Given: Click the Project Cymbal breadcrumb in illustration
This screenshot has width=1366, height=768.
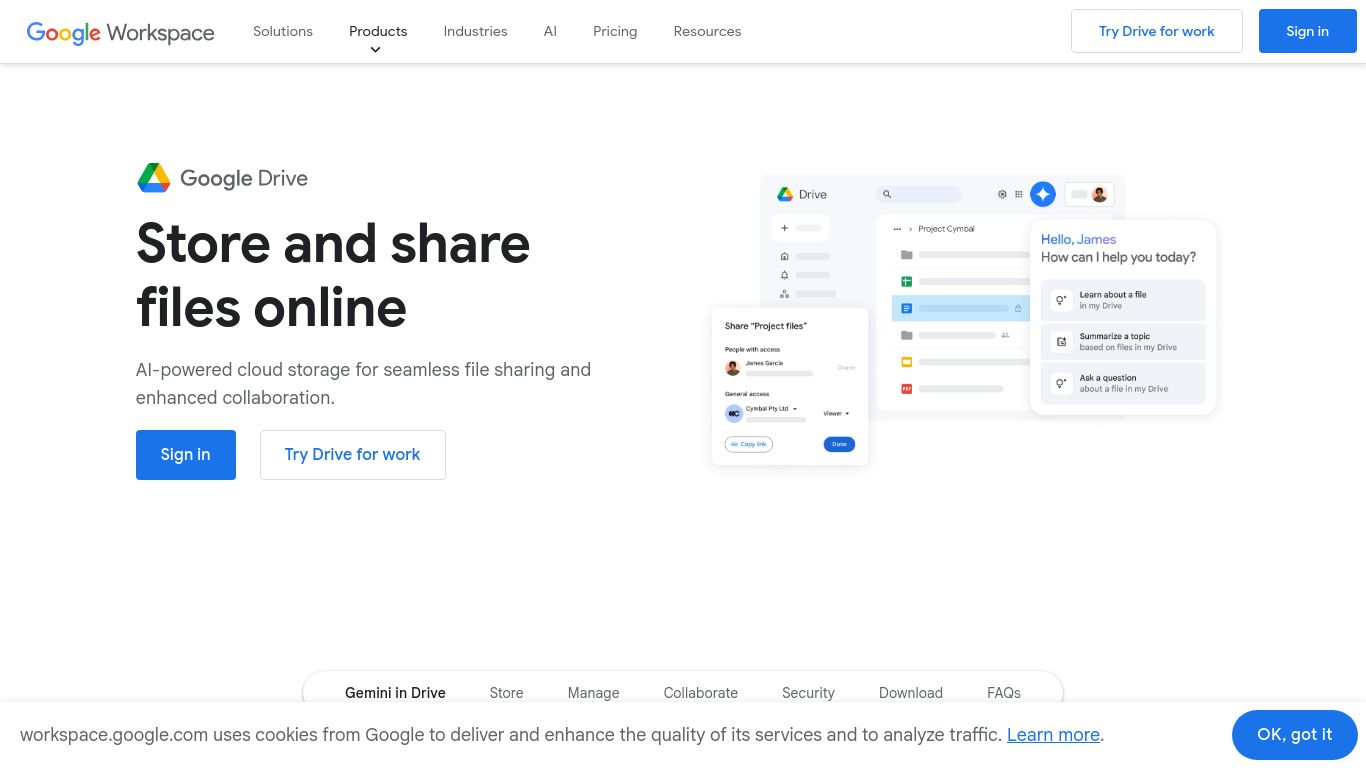Looking at the screenshot, I should [946, 229].
